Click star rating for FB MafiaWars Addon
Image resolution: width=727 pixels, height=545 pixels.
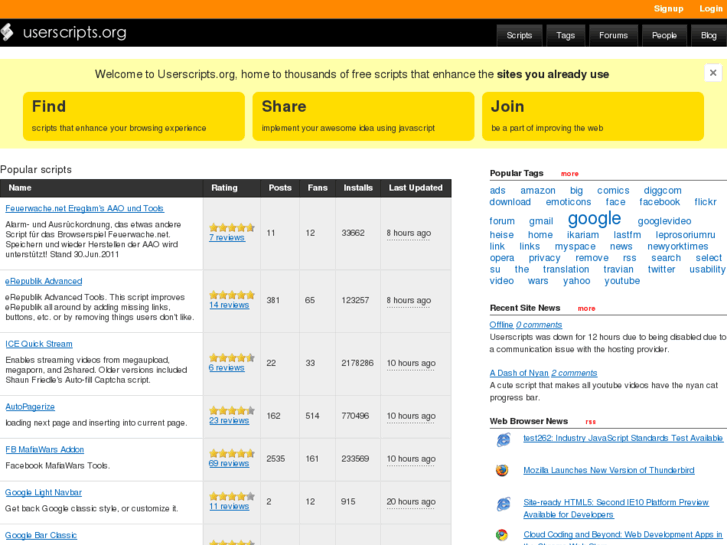231,453
